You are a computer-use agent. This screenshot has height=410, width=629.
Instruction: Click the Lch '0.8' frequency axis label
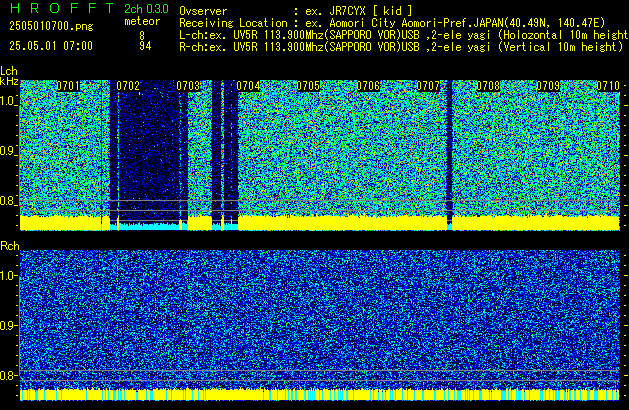[x=8, y=201]
